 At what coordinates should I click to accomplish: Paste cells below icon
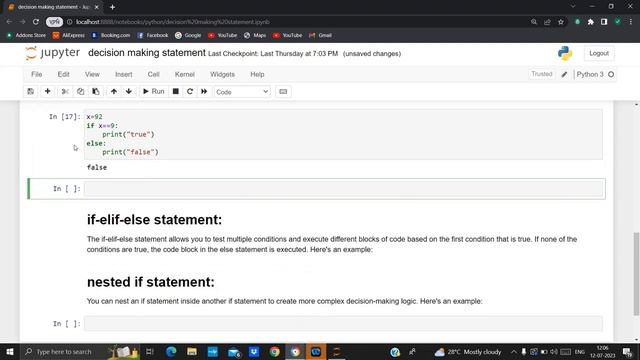(96, 91)
